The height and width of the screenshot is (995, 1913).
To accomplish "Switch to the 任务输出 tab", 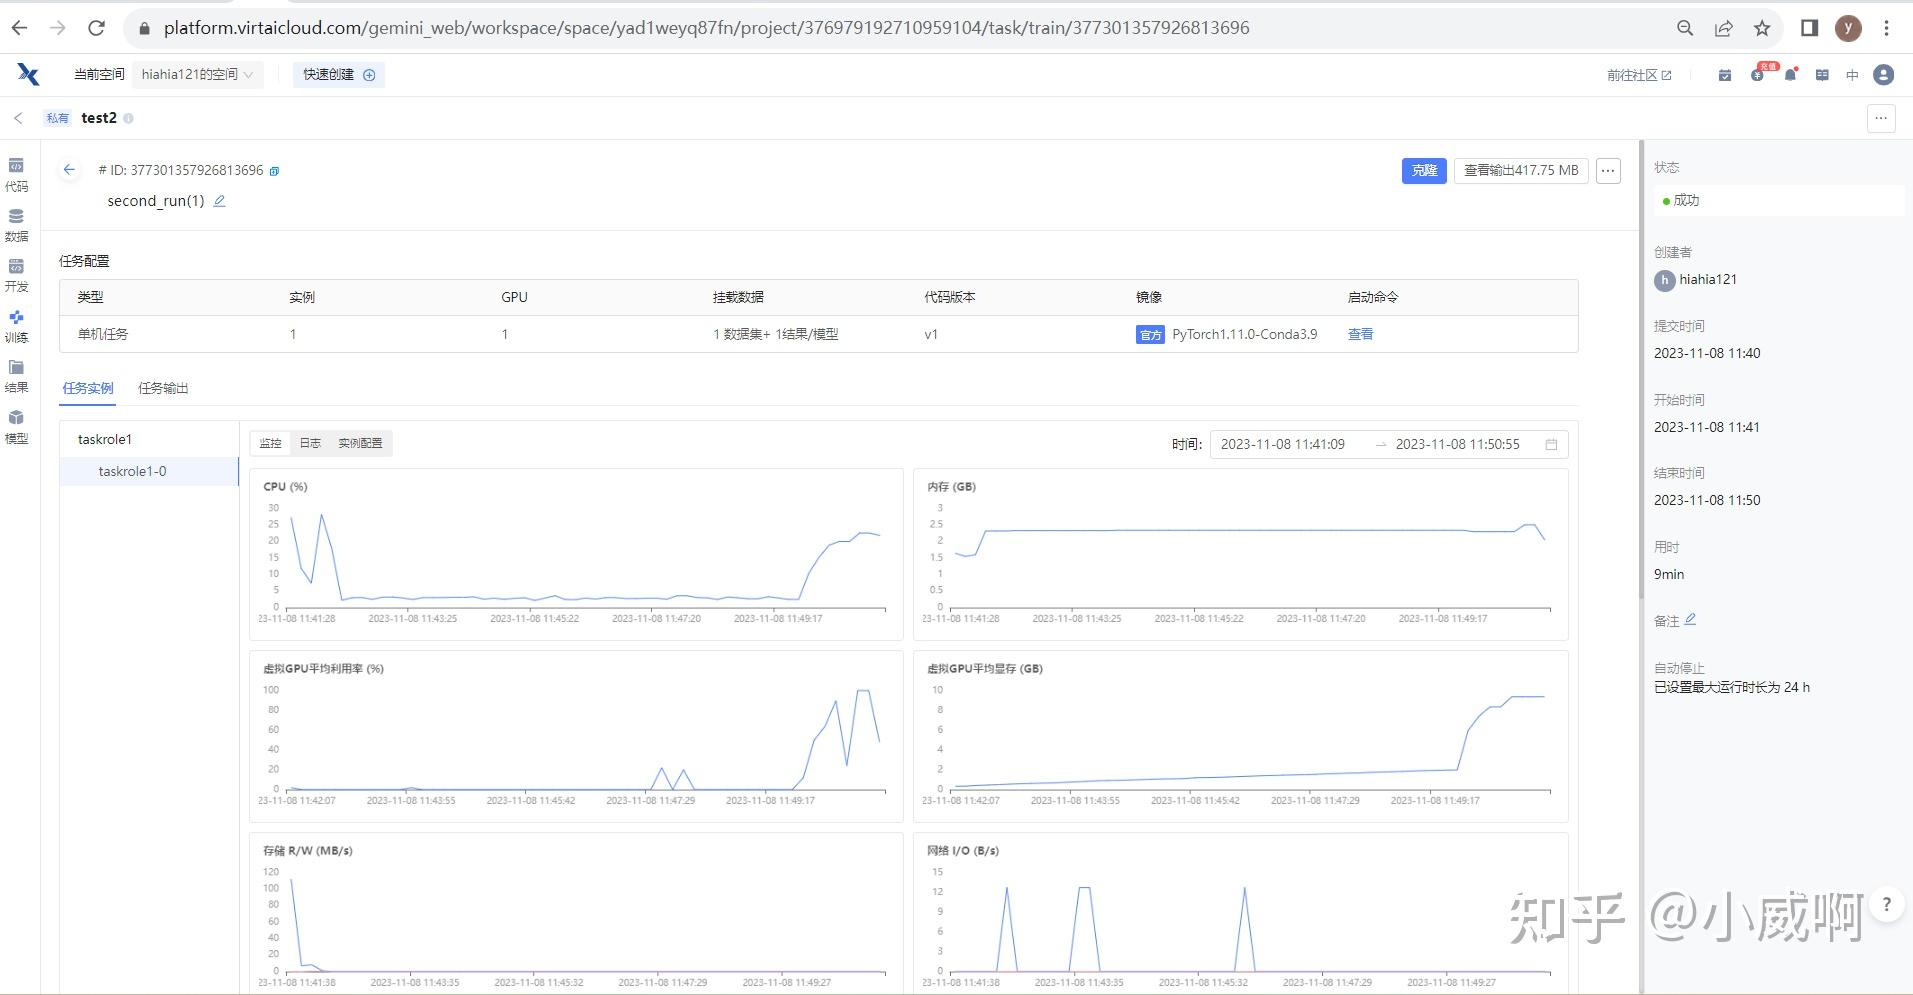I will coord(163,388).
